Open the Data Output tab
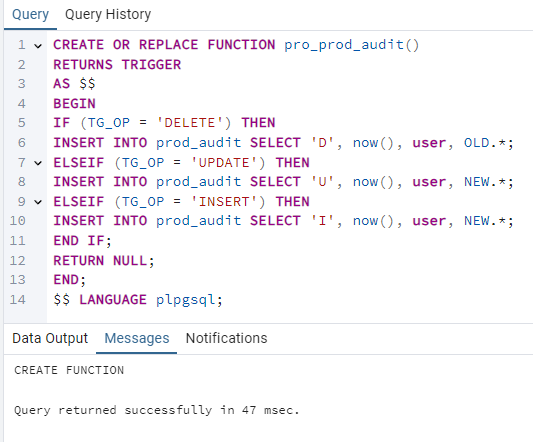This screenshot has width=533, height=442. click(50, 338)
